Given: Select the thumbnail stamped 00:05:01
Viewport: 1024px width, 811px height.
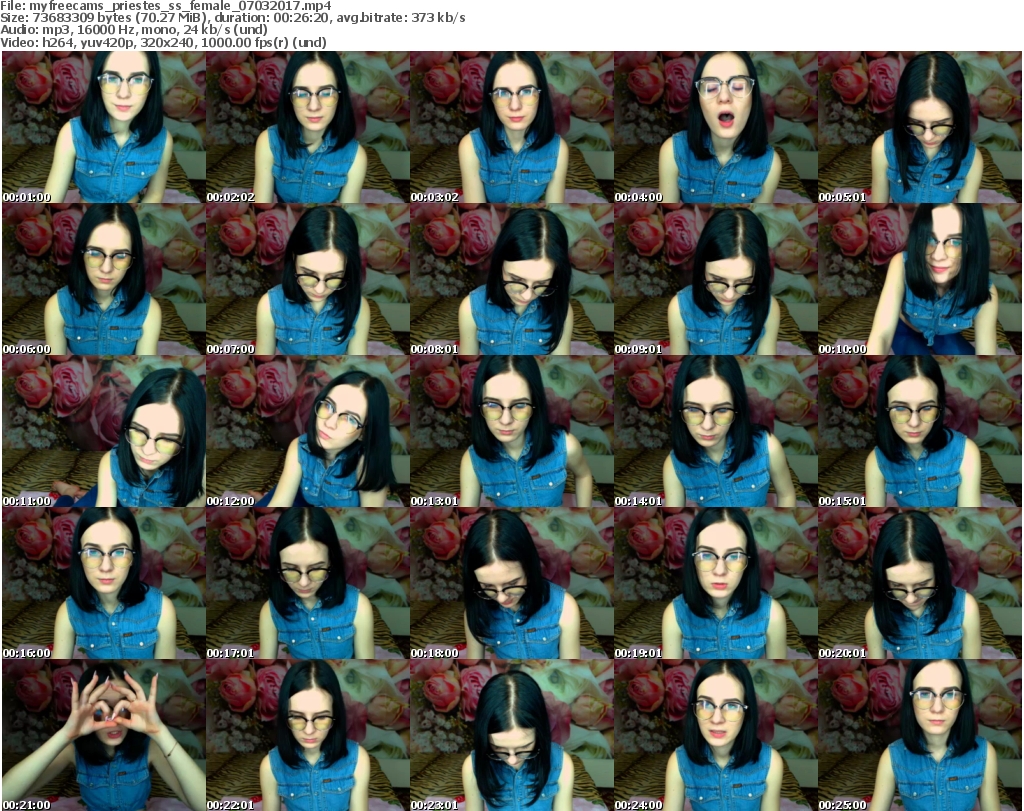Looking at the screenshot, I should click(920, 127).
